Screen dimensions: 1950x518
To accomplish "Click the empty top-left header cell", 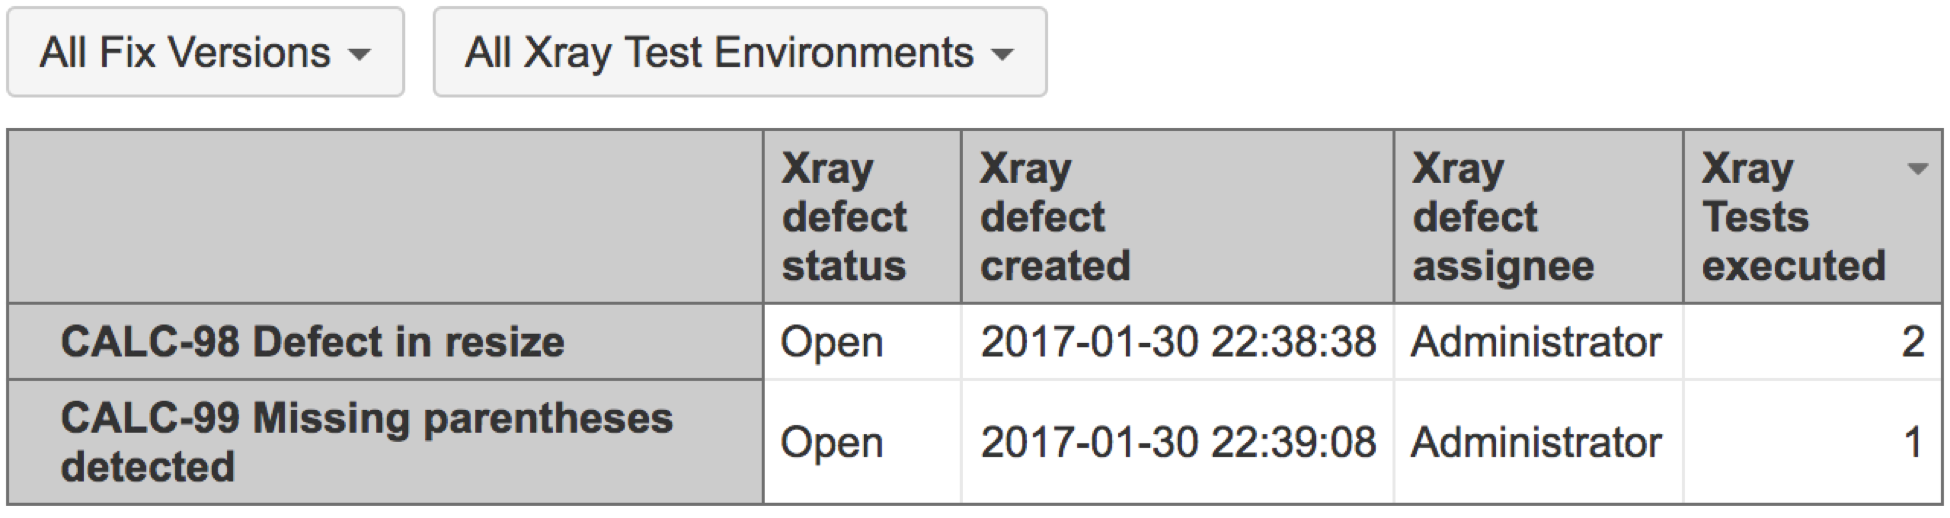I will tap(385, 217).
